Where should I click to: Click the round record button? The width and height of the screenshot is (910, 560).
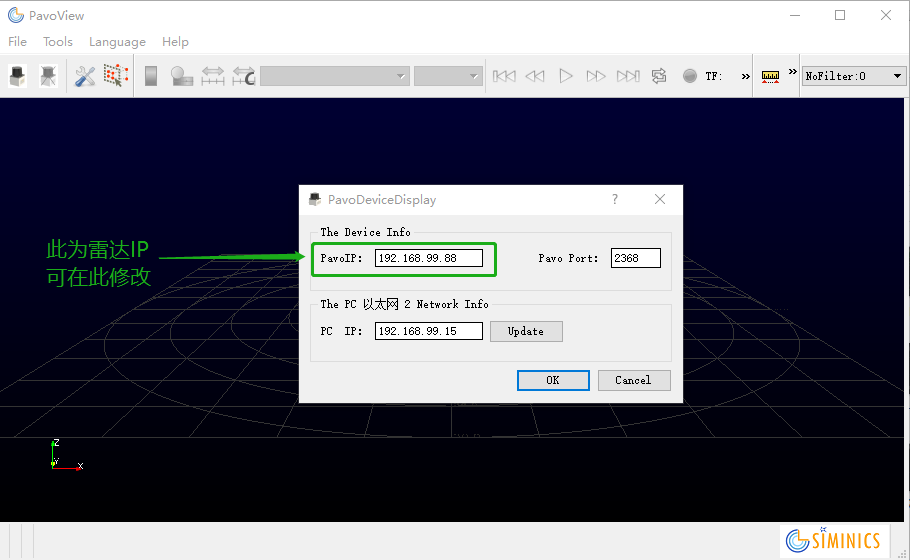(689, 76)
